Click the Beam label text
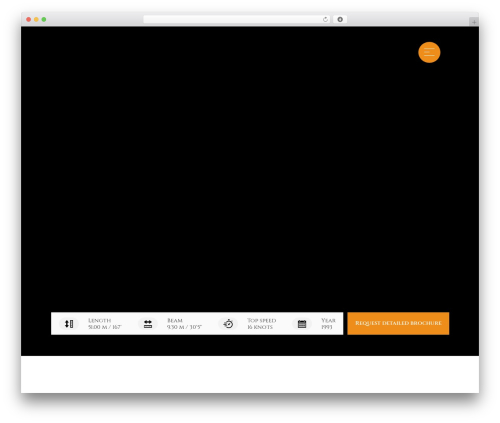The width and height of the screenshot is (500, 423). coord(175,320)
